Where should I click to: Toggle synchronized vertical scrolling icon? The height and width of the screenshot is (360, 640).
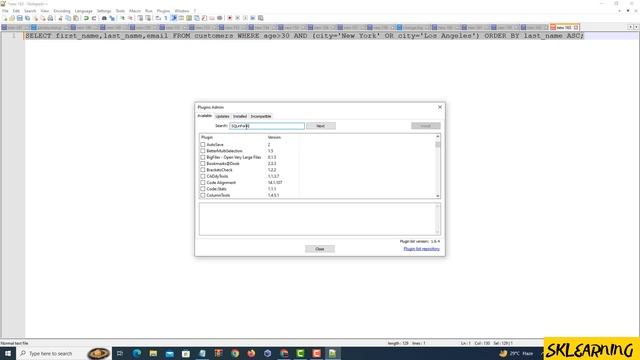click(140, 18)
